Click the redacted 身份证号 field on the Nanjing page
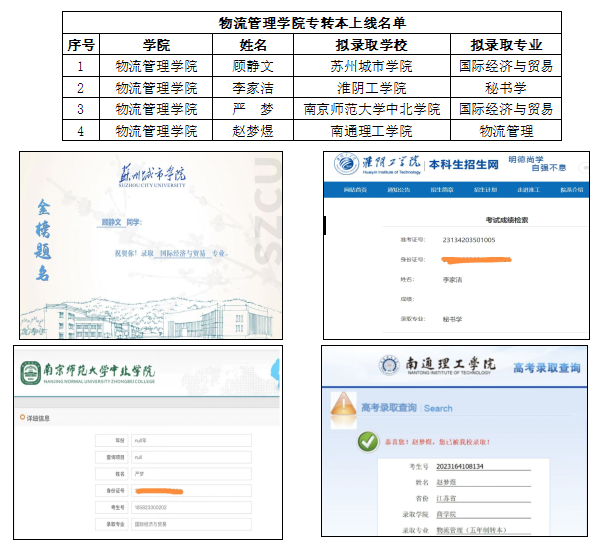The height and width of the screenshot is (552, 599). click(191, 491)
